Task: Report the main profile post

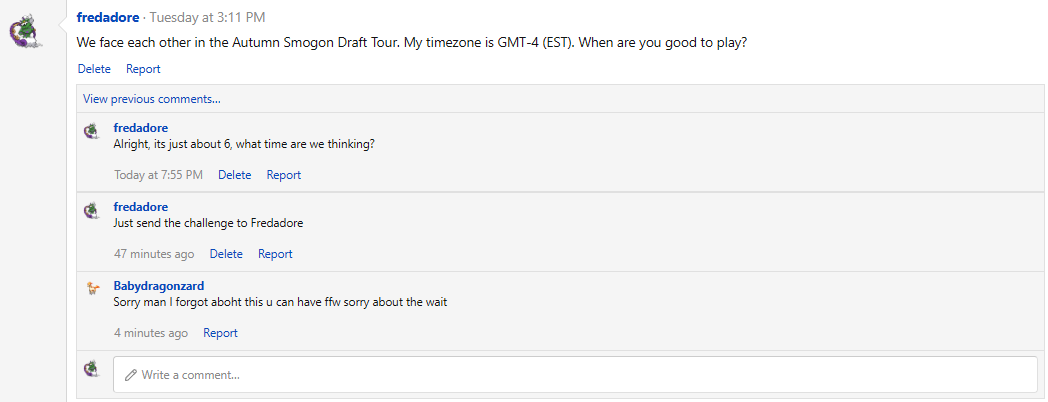Action: 143,69
